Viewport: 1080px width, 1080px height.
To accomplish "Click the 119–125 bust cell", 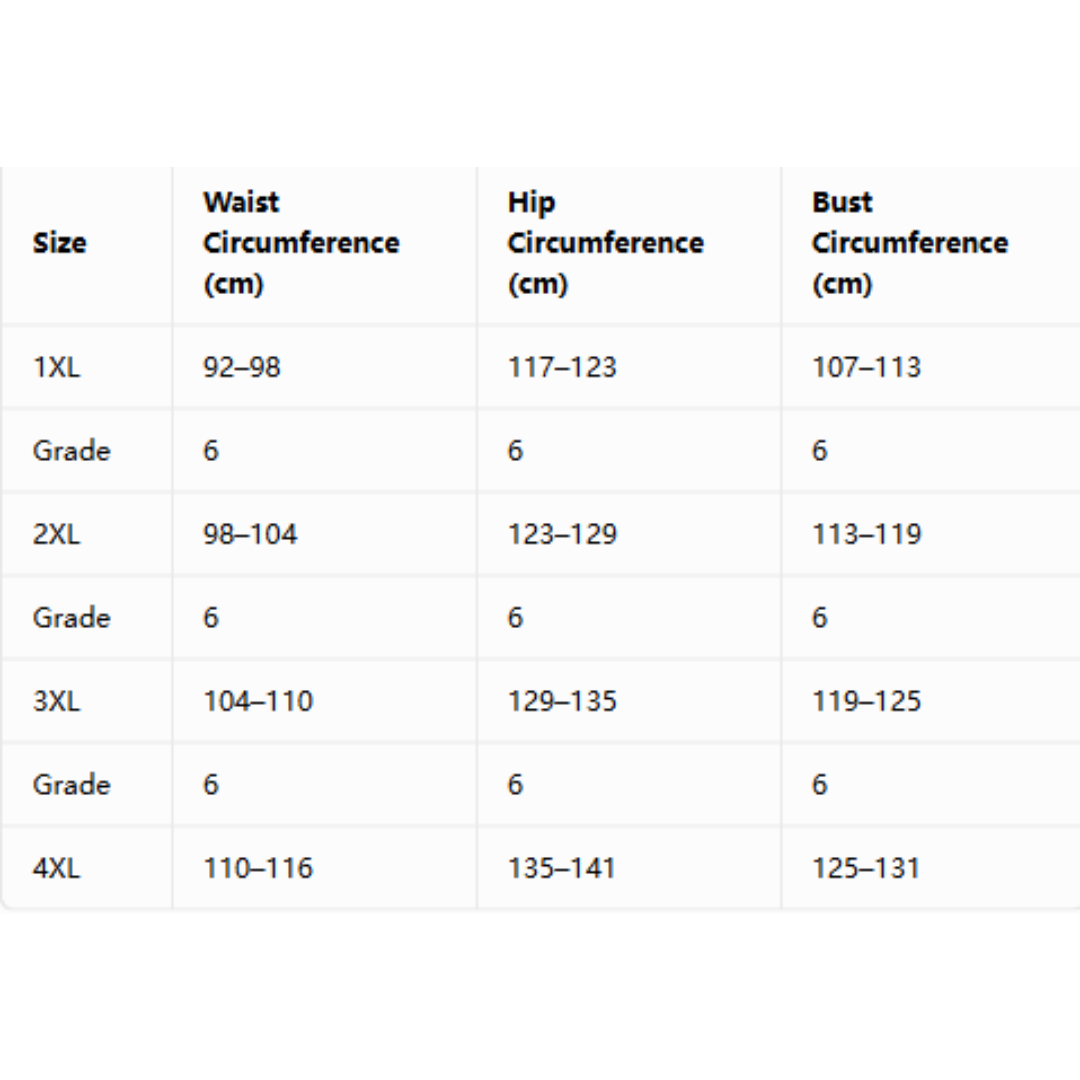I will coord(866,701).
